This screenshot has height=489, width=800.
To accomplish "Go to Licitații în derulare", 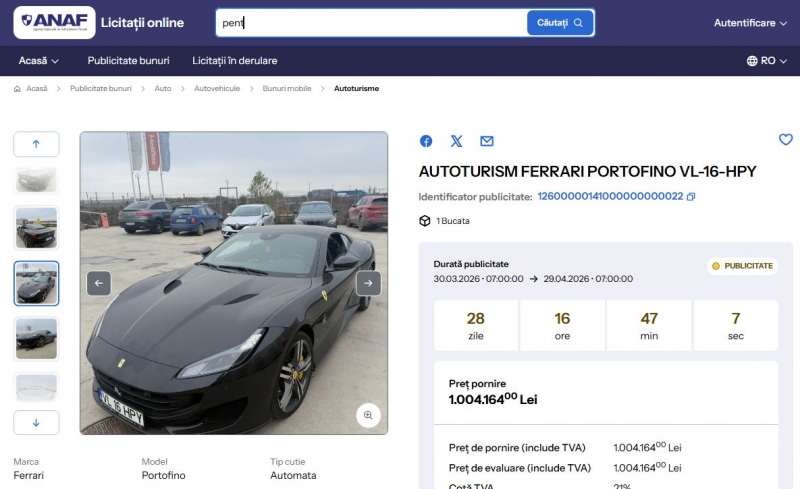I will point(235,61).
